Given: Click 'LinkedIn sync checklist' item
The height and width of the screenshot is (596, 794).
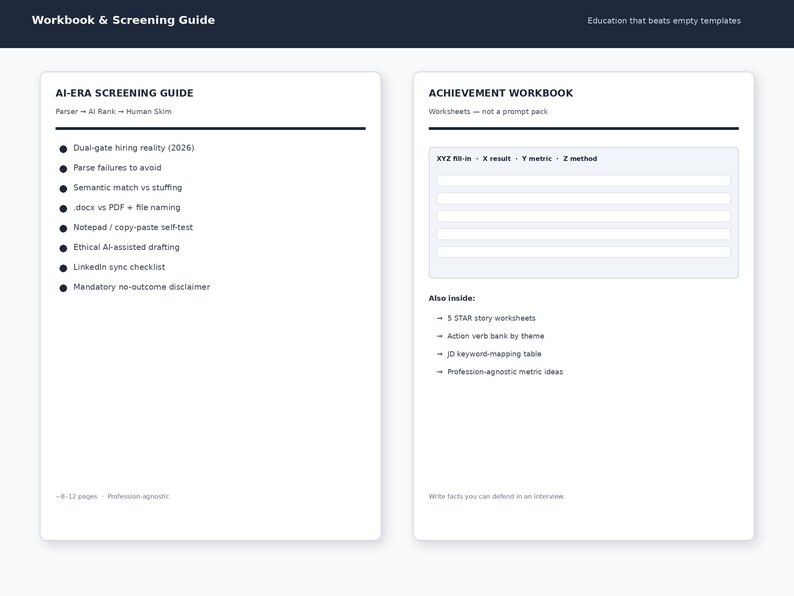Looking at the screenshot, I should tap(119, 267).
